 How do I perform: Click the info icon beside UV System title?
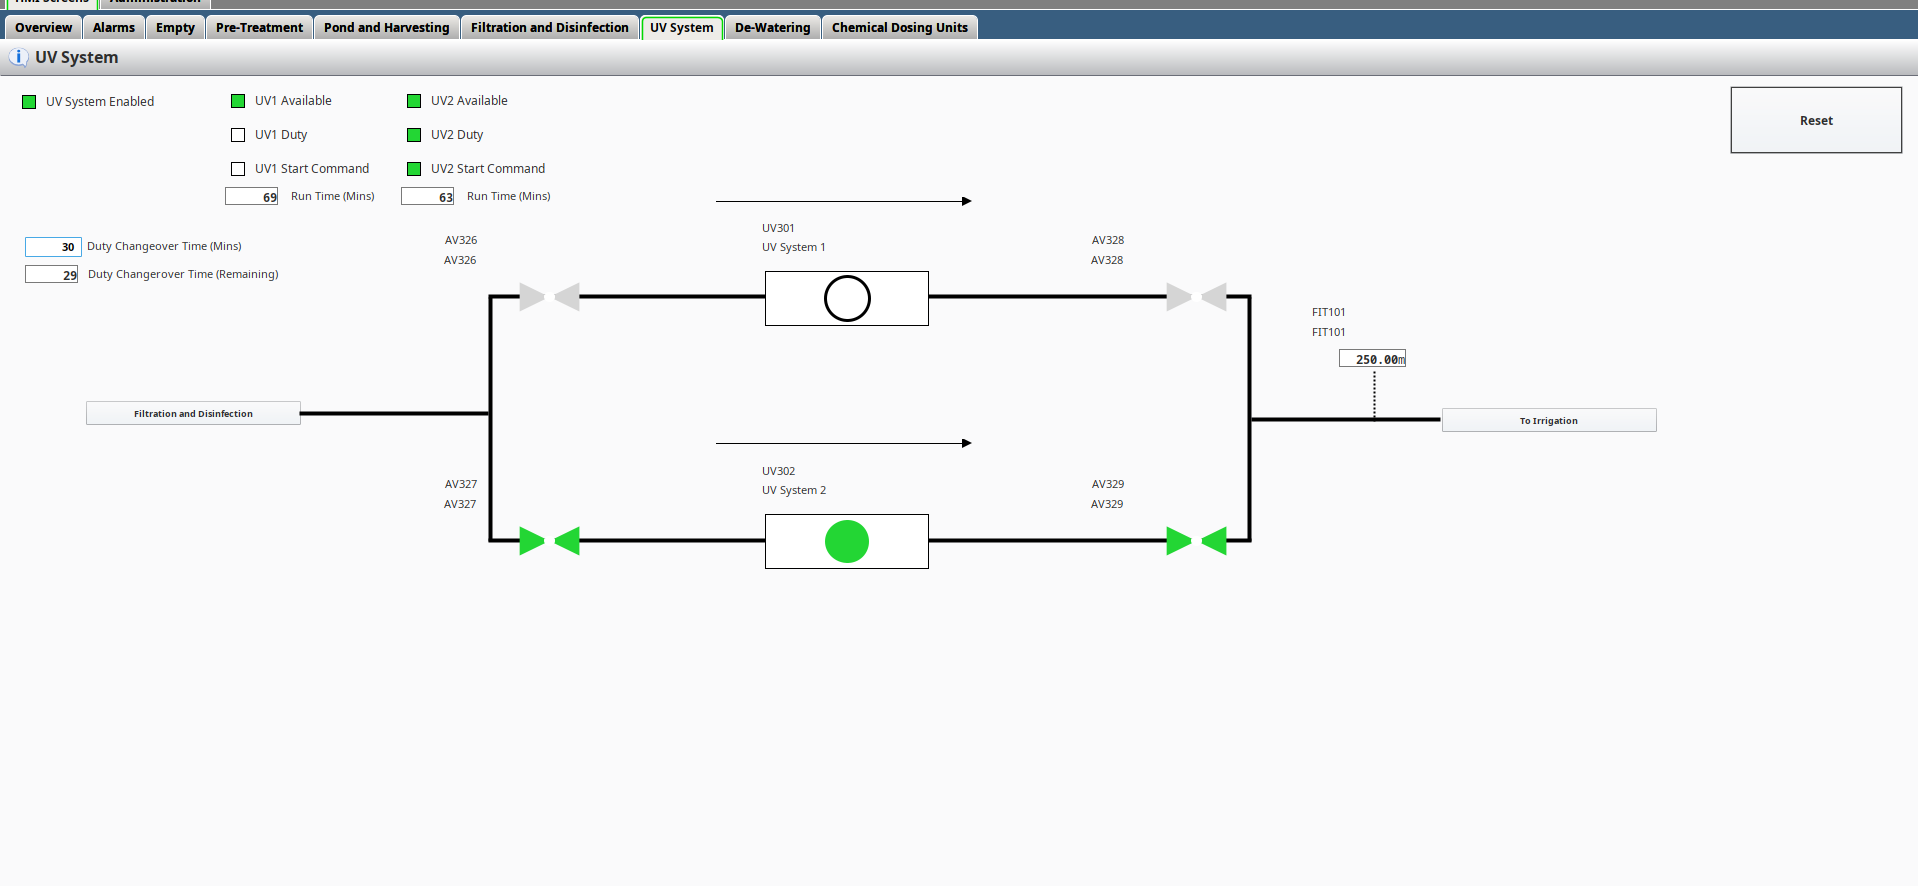tap(18, 57)
